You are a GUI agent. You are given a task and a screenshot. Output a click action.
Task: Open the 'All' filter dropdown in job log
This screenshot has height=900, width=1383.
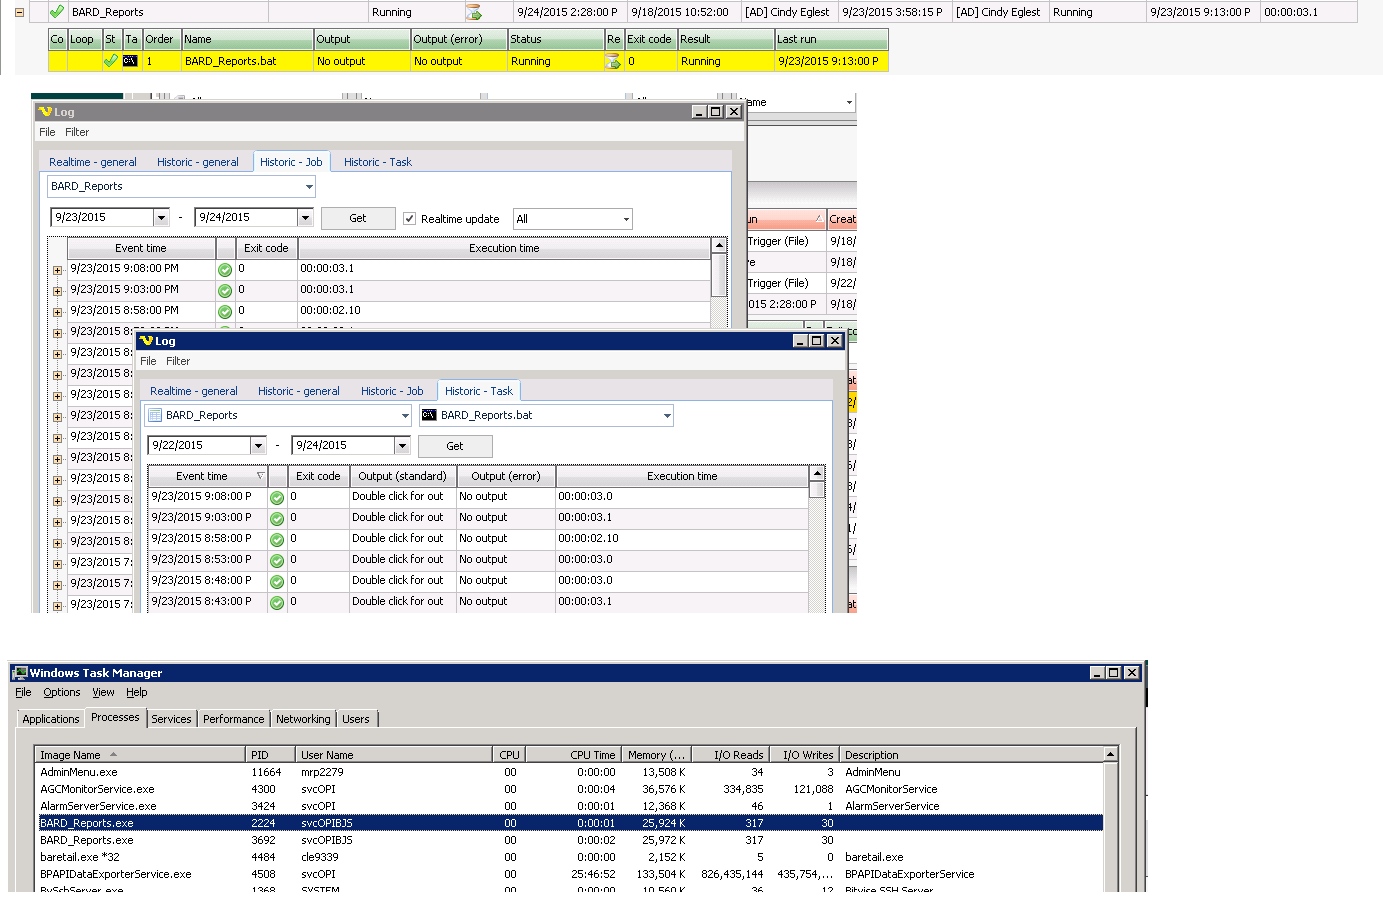tap(626, 219)
